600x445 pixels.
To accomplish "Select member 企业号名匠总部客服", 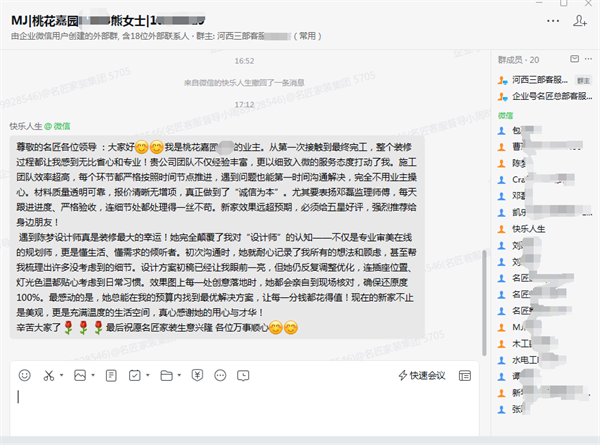I will click(x=545, y=96).
